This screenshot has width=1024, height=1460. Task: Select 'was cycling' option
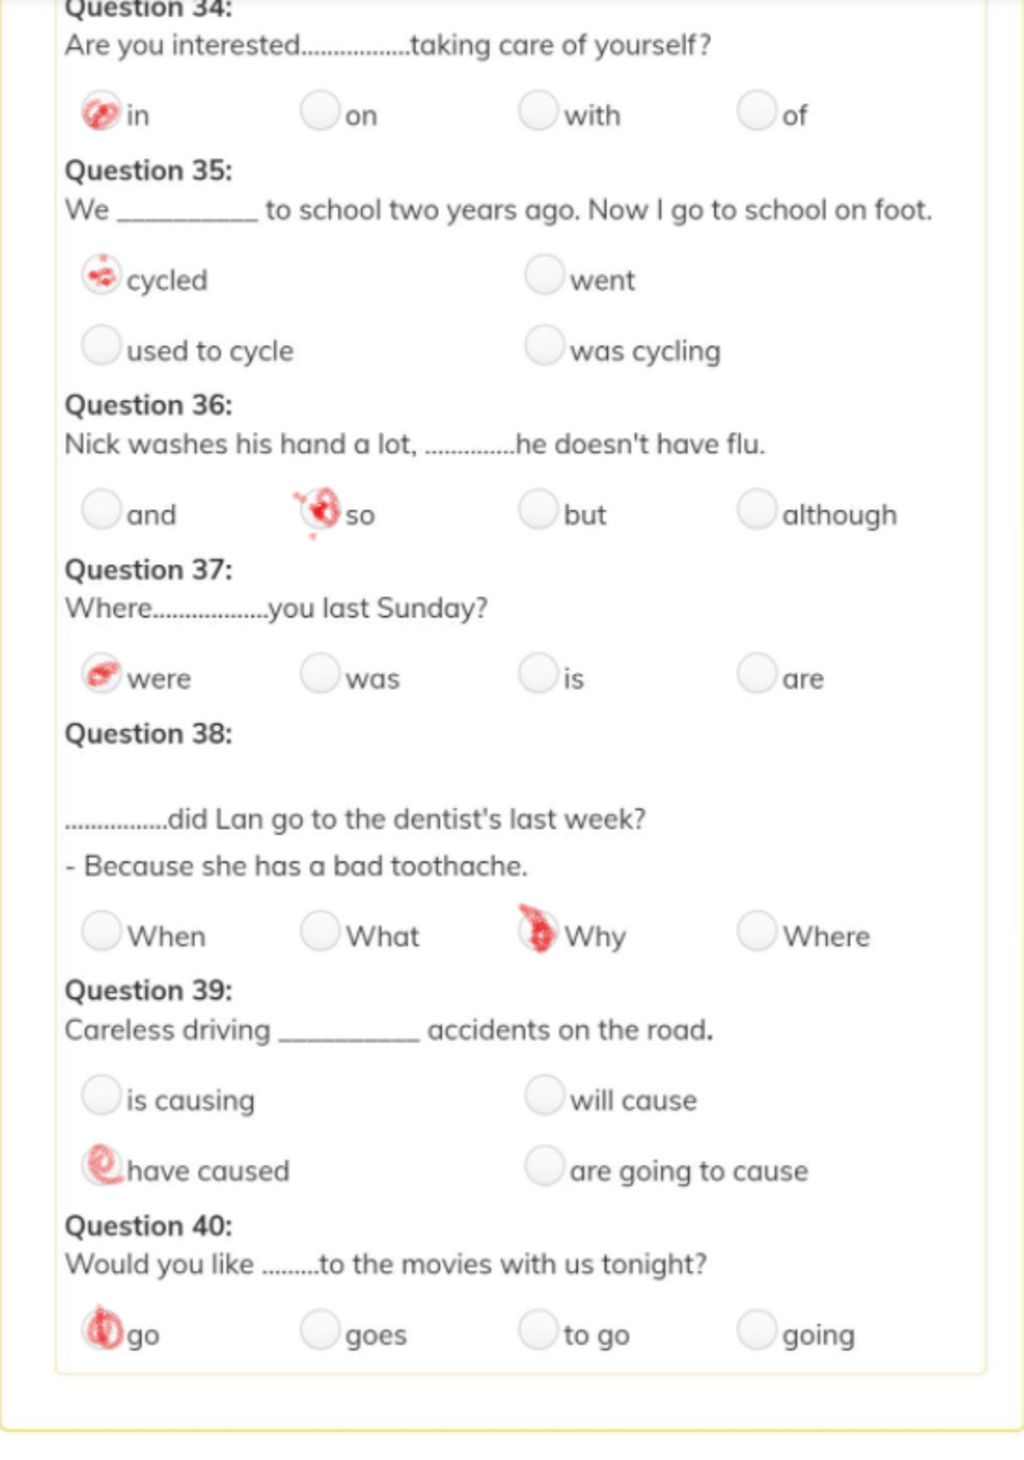point(545,345)
